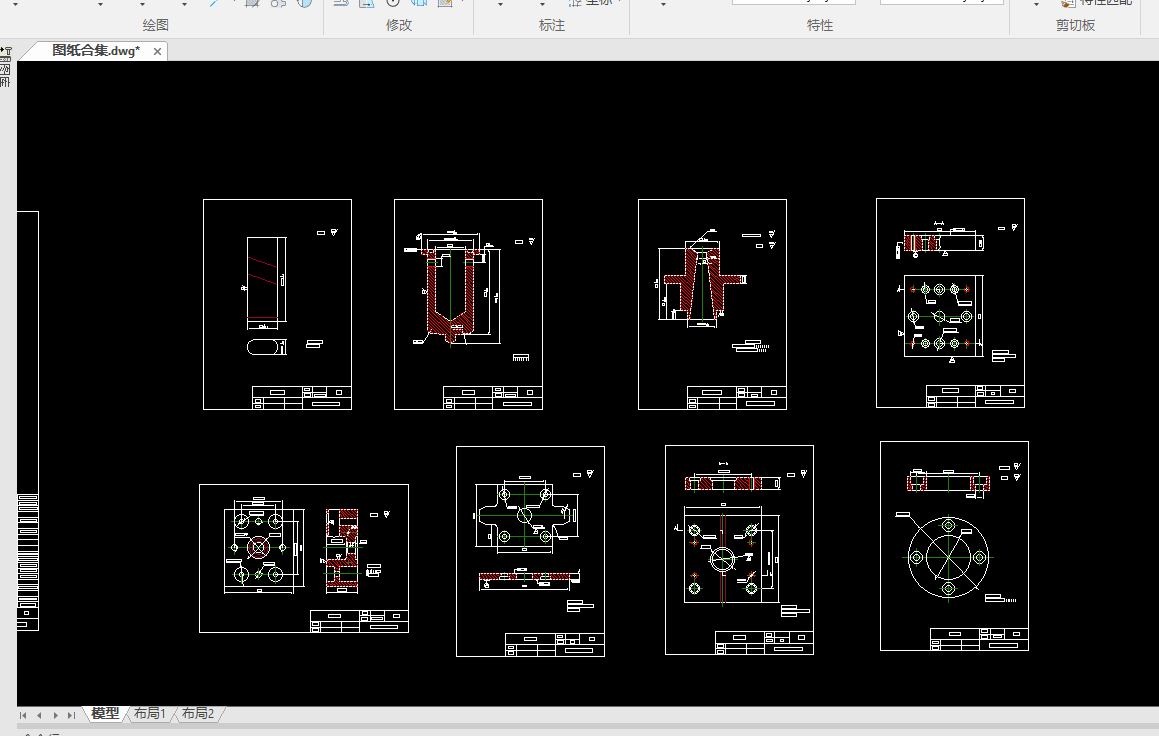Select the square plate with eight holes drawing
Viewport: 1159px width, 736px height.
(x=951, y=303)
